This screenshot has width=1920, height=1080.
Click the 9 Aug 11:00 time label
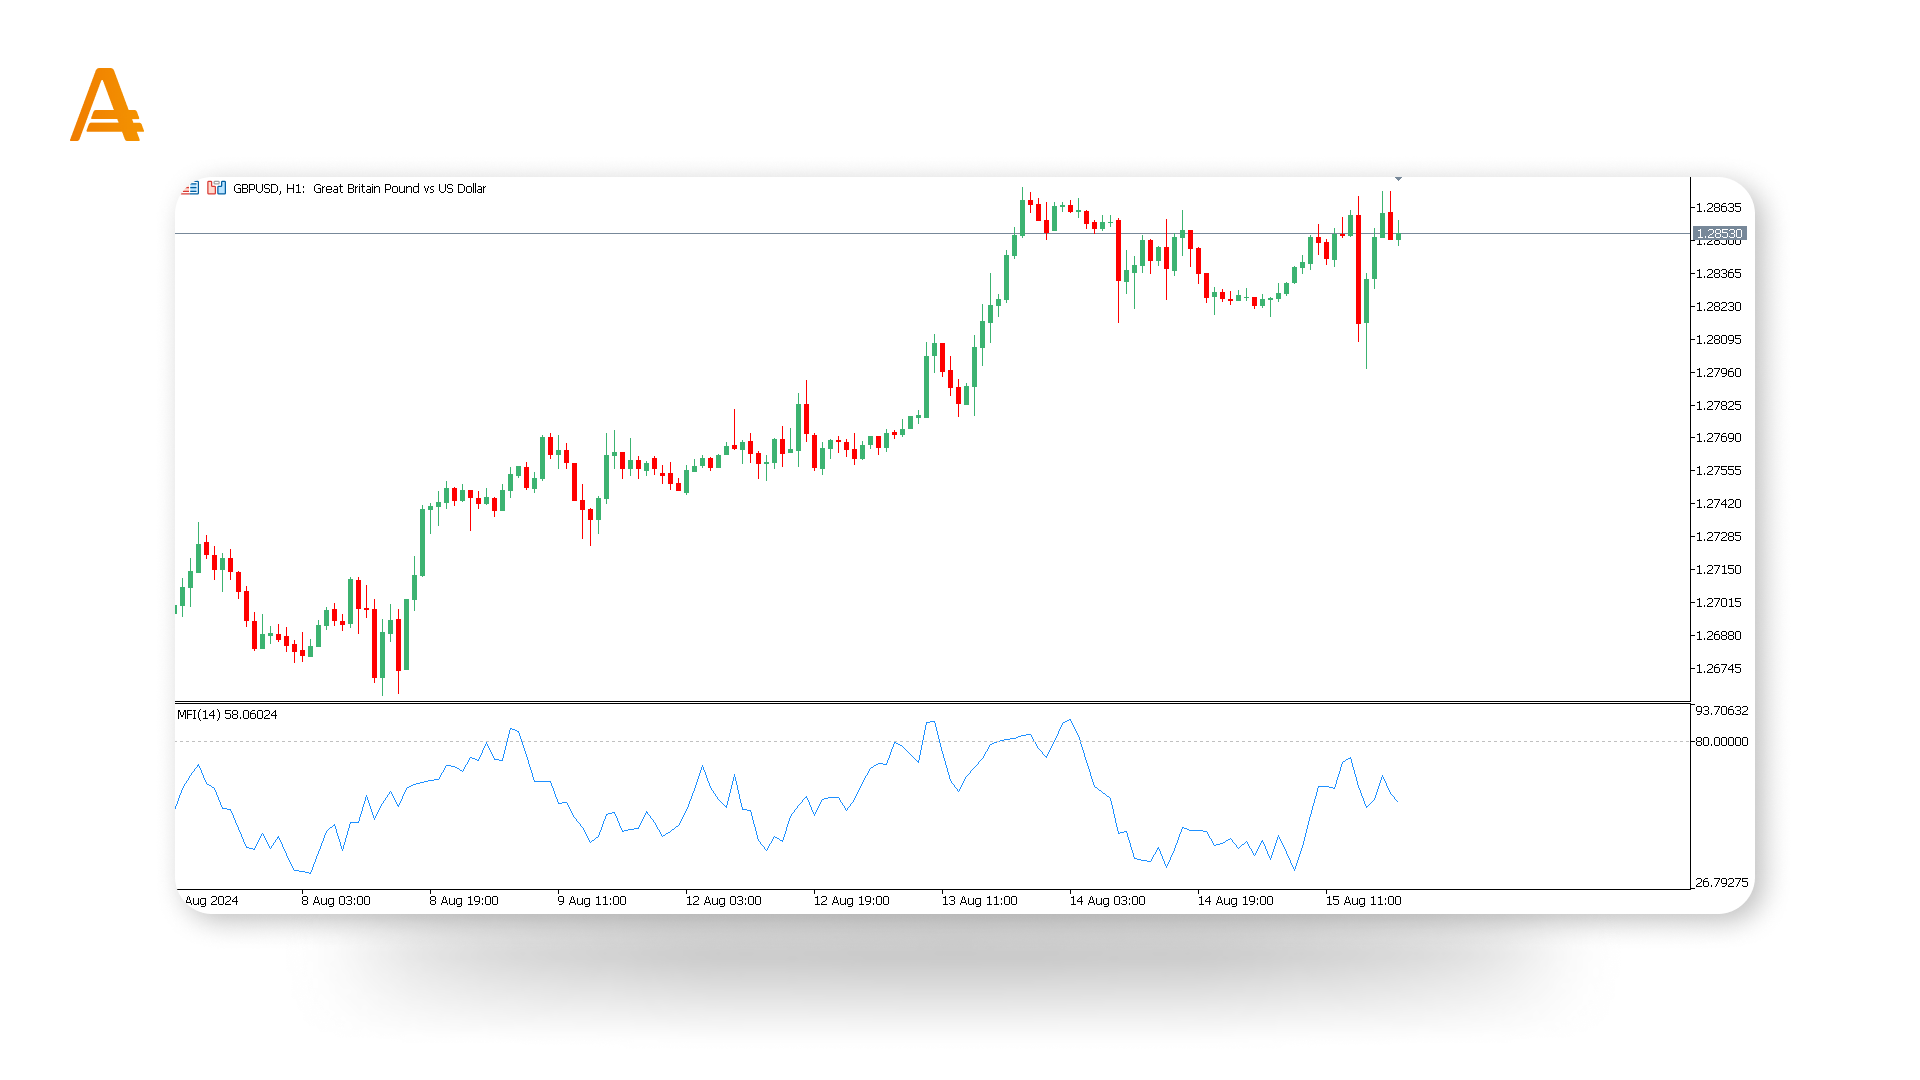point(592,900)
